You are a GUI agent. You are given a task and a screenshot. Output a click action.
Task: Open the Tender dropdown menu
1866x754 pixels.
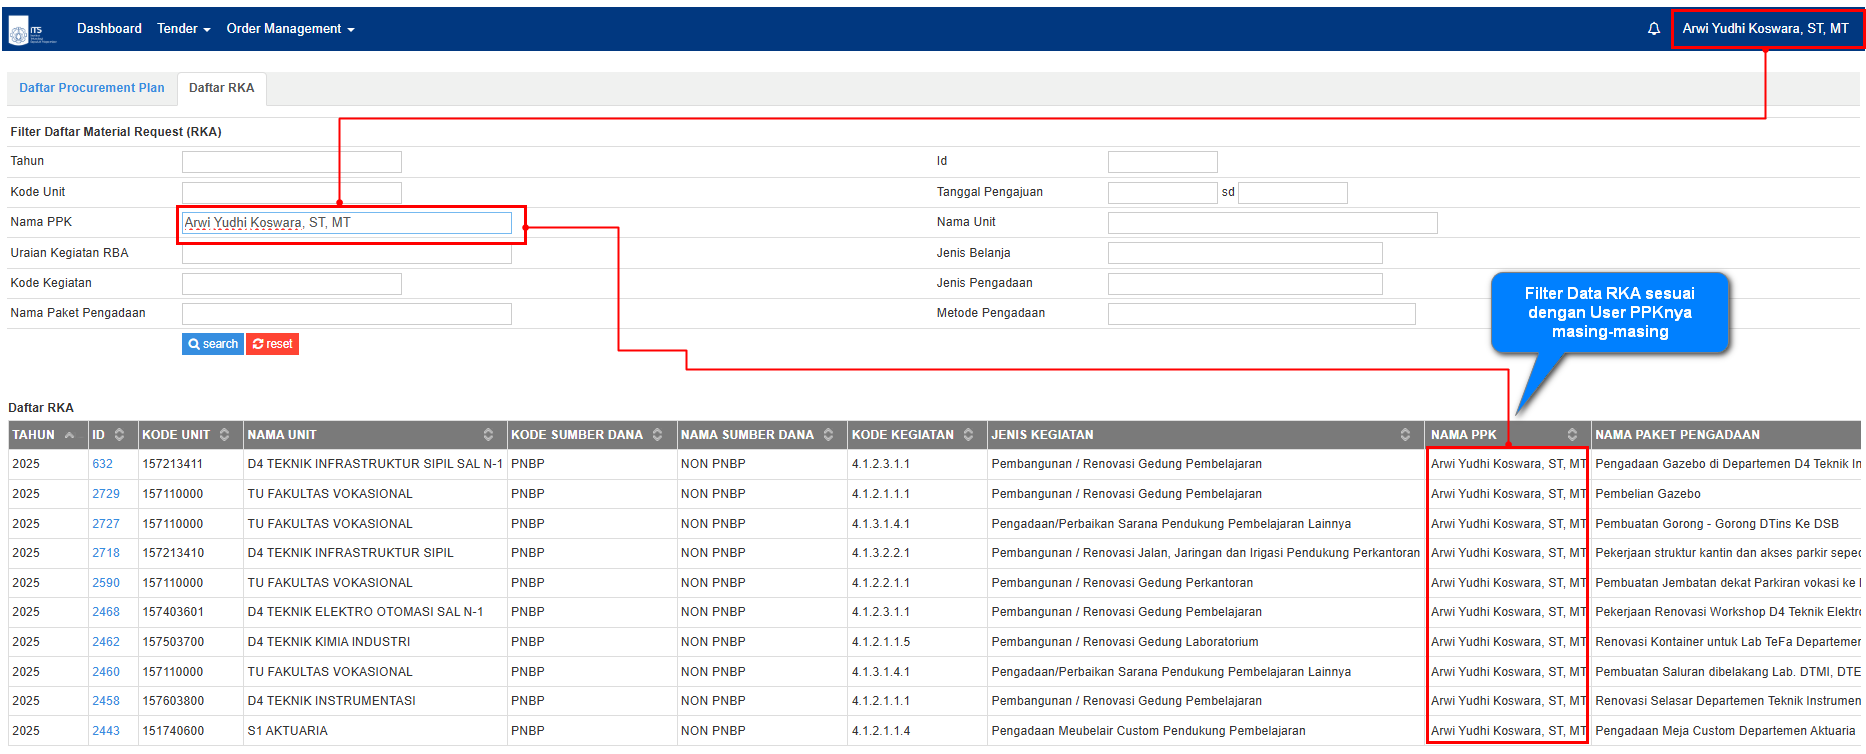pyautogui.click(x=183, y=29)
